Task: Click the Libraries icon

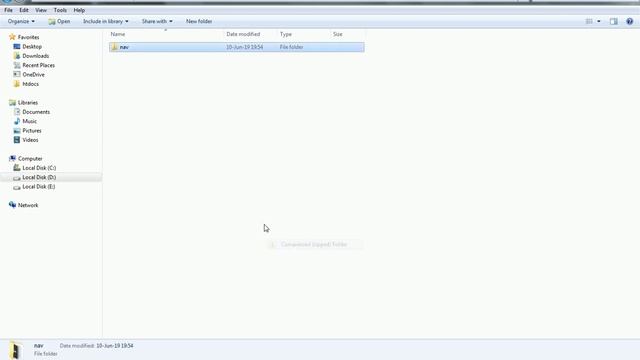Action: (x=12, y=102)
